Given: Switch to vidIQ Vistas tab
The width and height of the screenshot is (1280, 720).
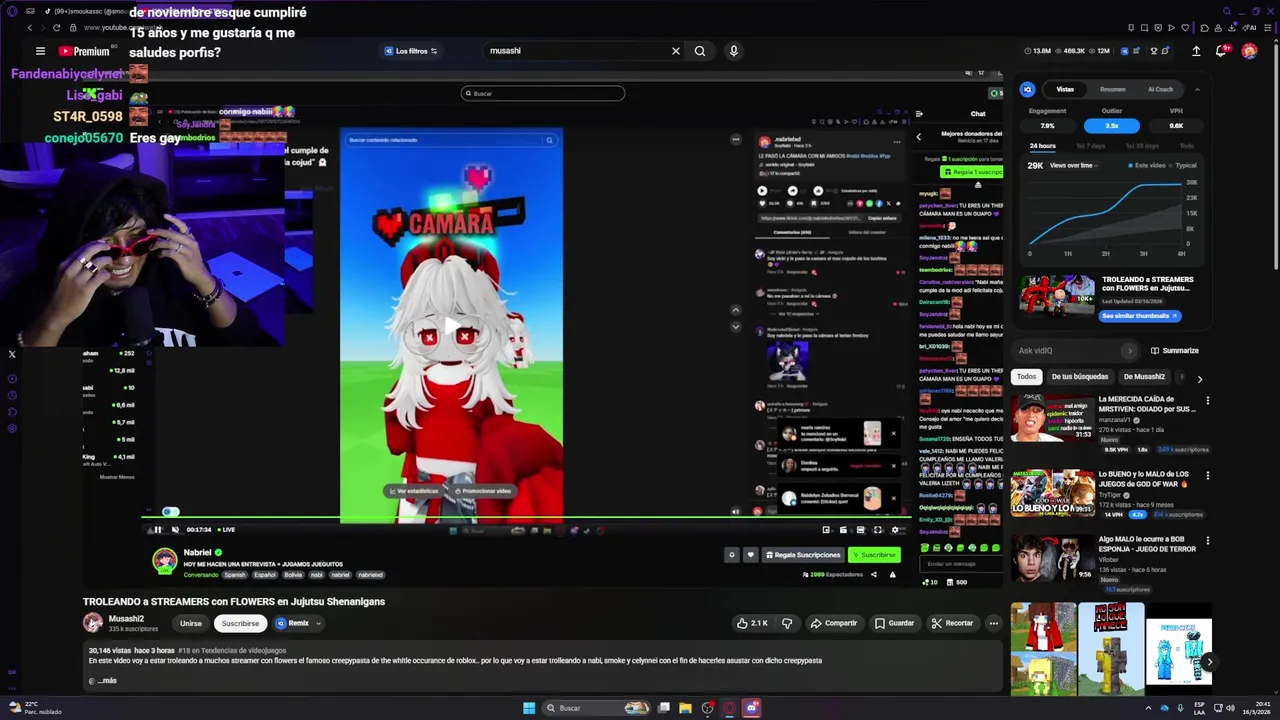Looking at the screenshot, I should pyautogui.click(x=1065, y=89).
